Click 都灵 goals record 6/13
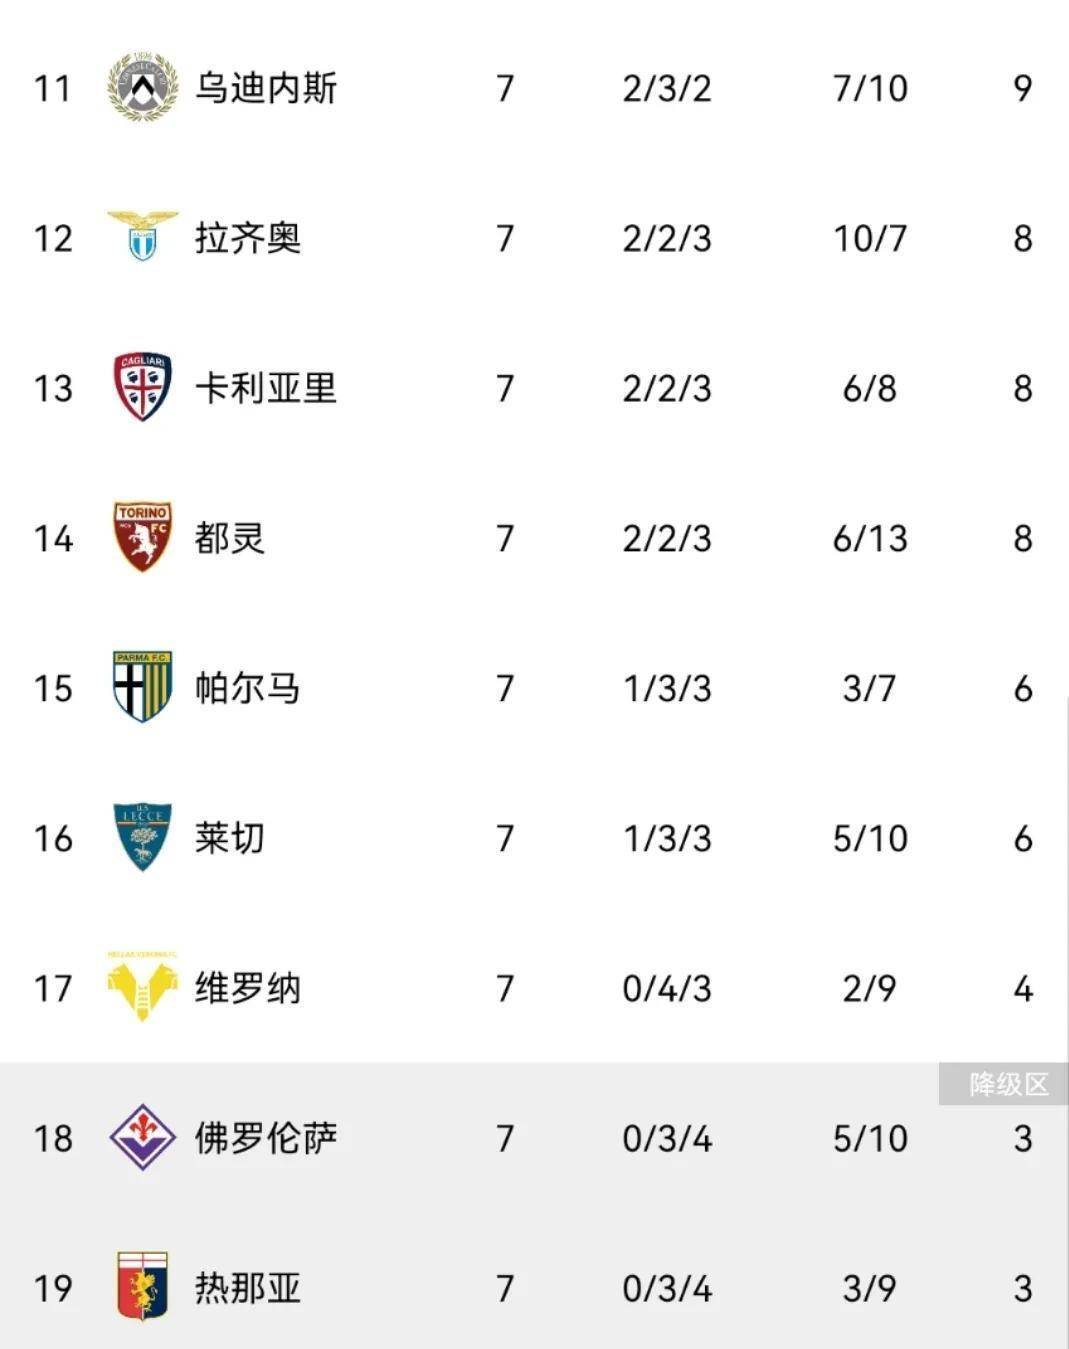Image resolution: width=1069 pixels, height=1349 pixels. pos(869,538)
